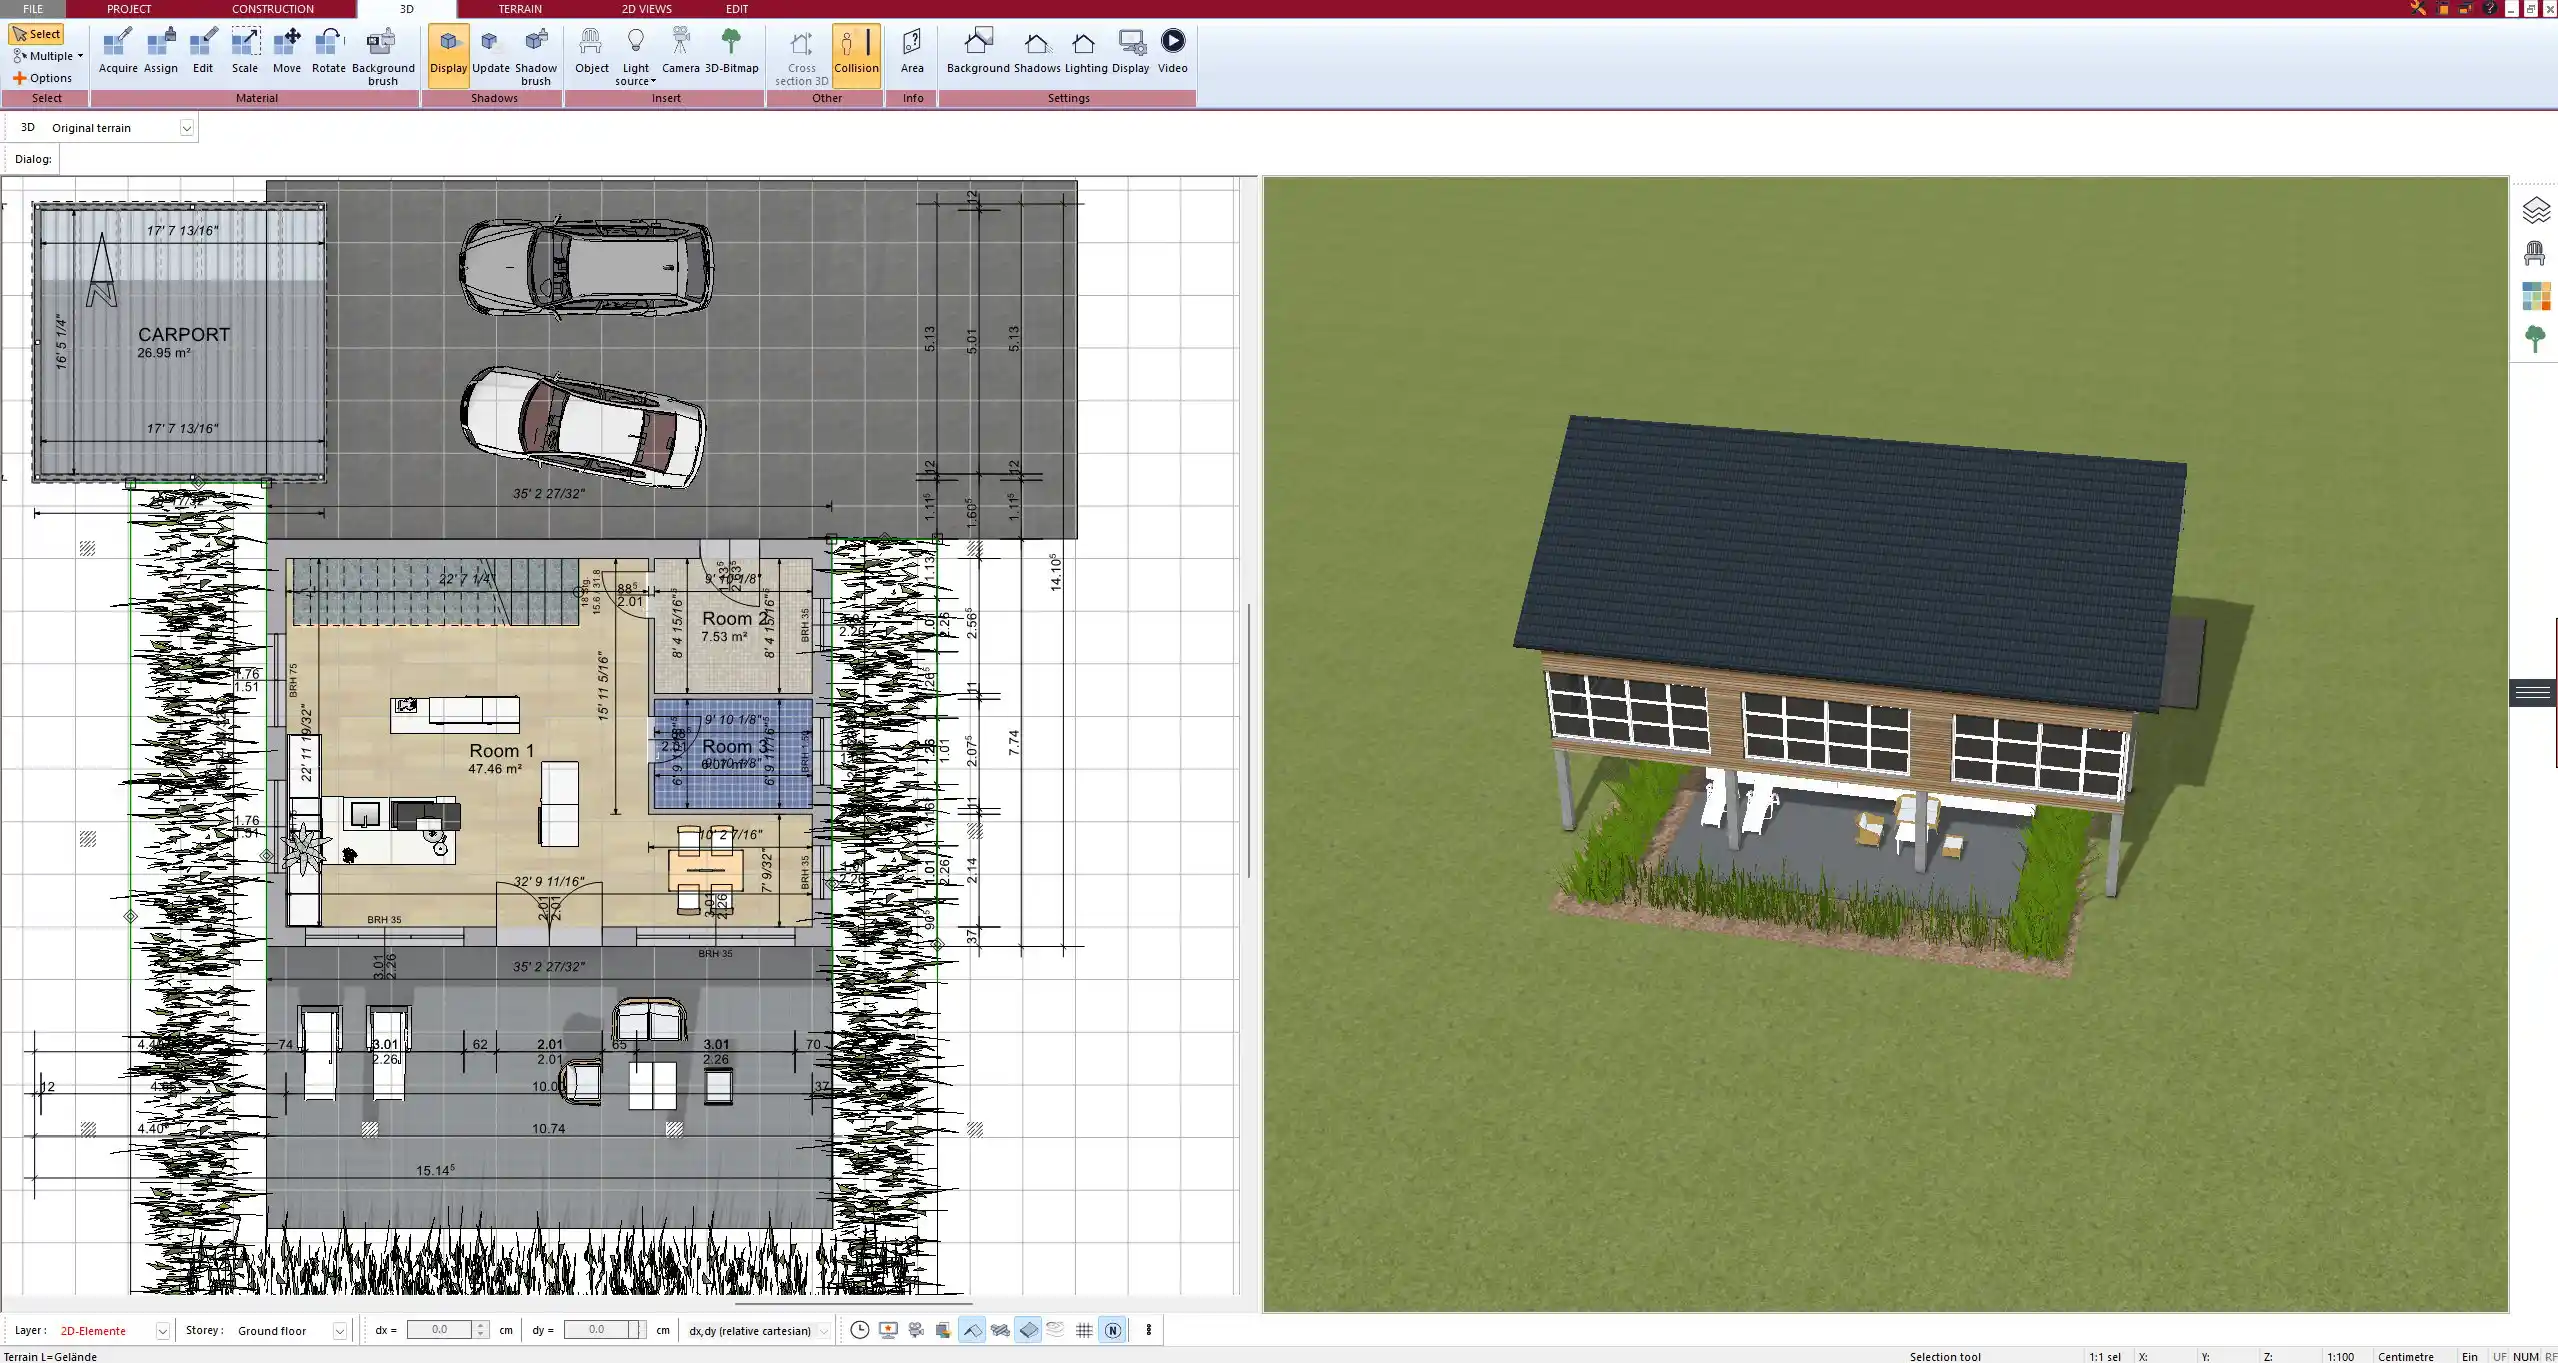Open the CONSTRUCTION ribbon tab
Screen dimensions: 2558x1363
(272, 9)
